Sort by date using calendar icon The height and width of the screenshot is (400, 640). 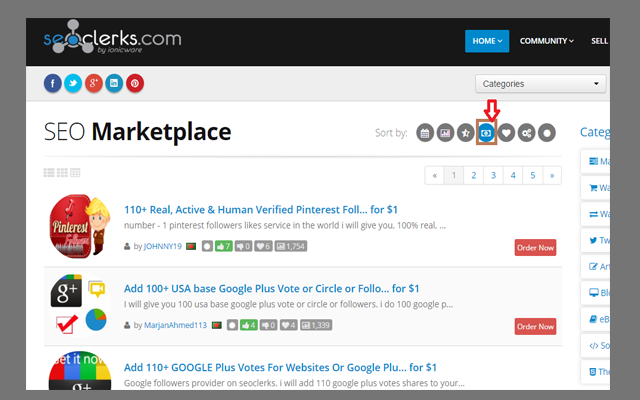click(425, 132)
